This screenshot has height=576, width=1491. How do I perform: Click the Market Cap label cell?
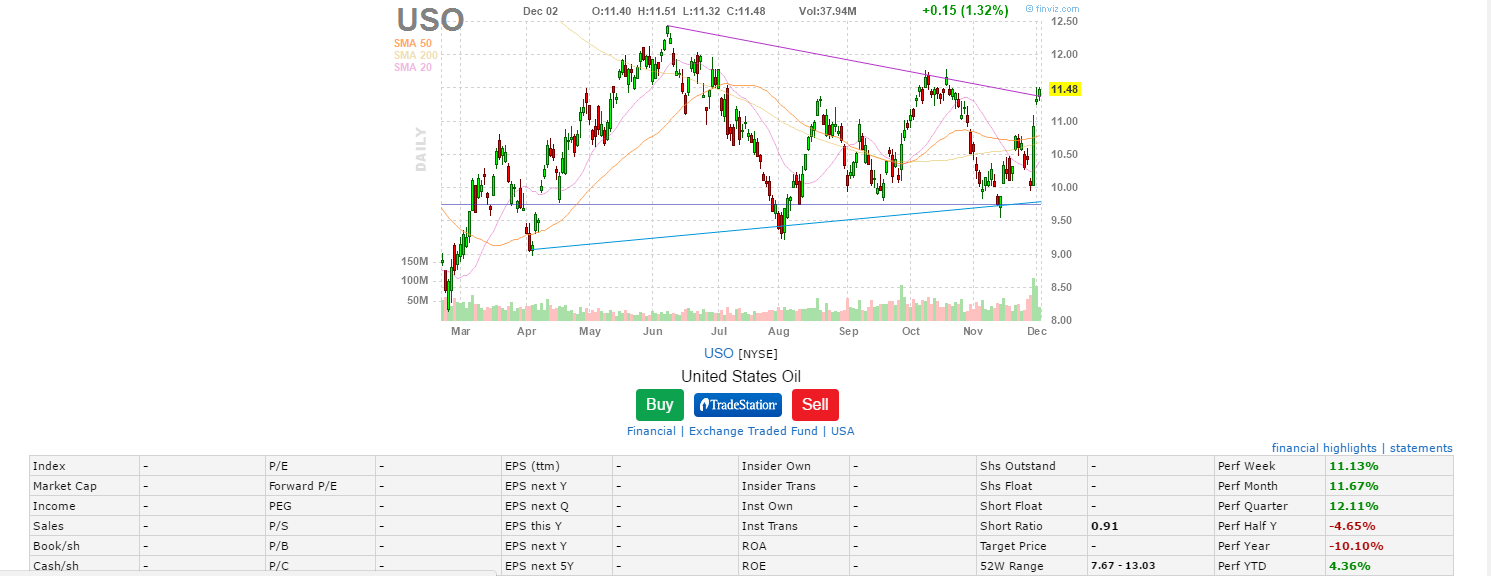(85, 486)
